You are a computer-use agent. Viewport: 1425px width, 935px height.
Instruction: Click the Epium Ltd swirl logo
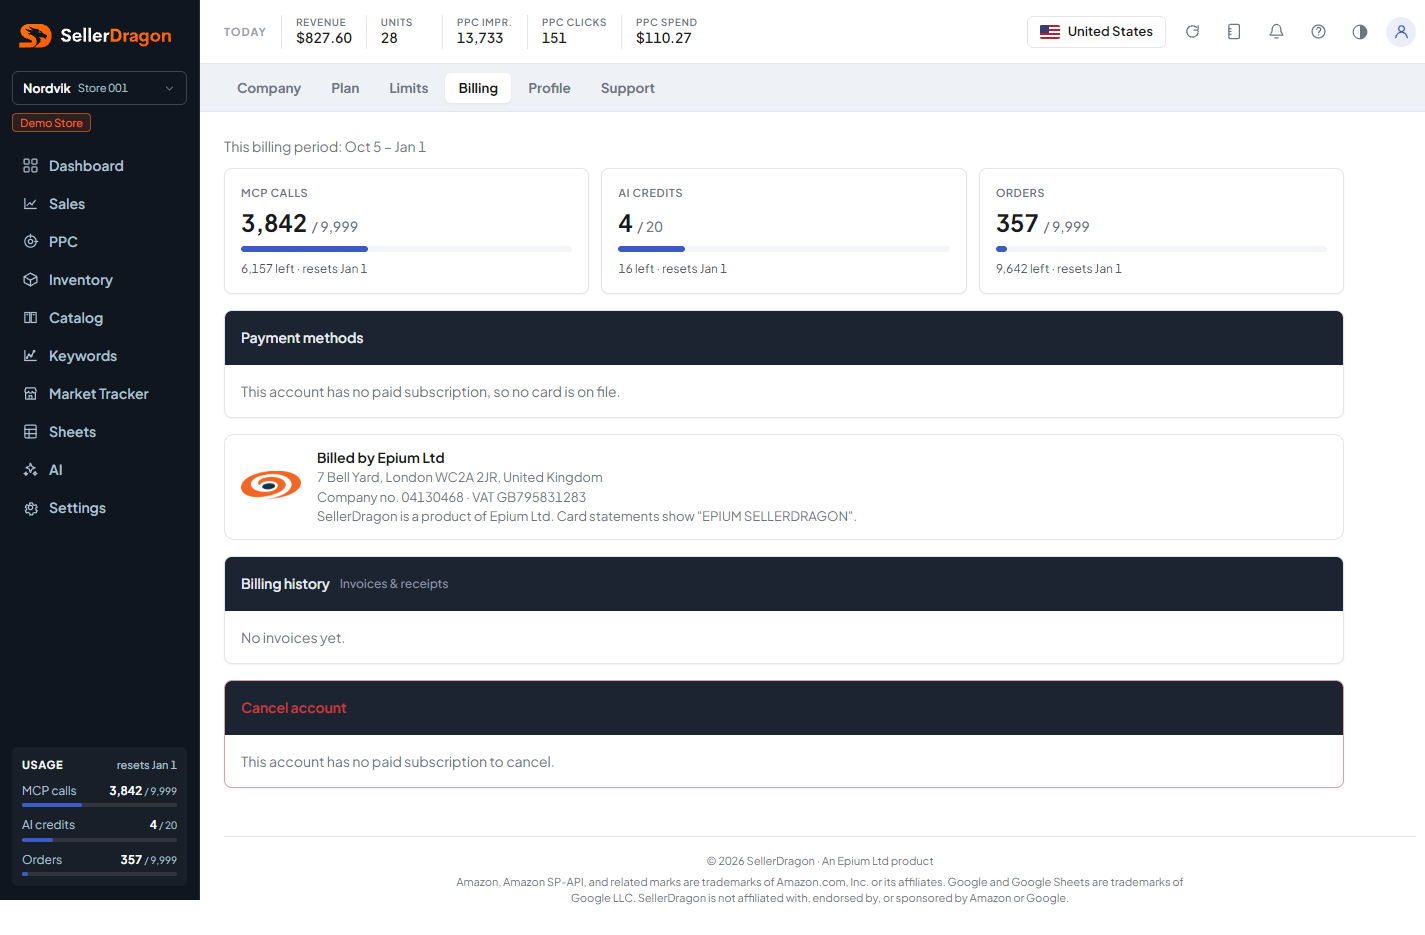click(271, 485)
